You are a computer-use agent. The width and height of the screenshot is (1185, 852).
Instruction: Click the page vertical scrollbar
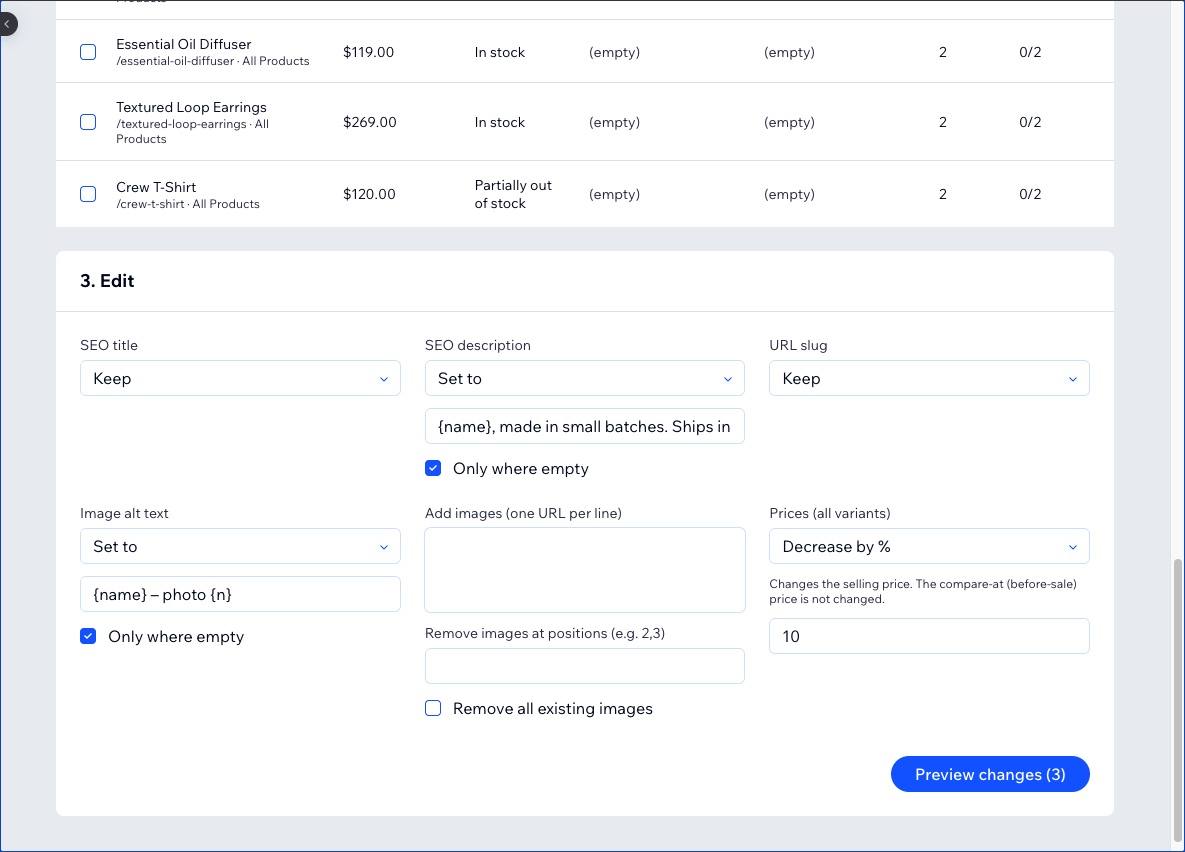point(1177,699)
